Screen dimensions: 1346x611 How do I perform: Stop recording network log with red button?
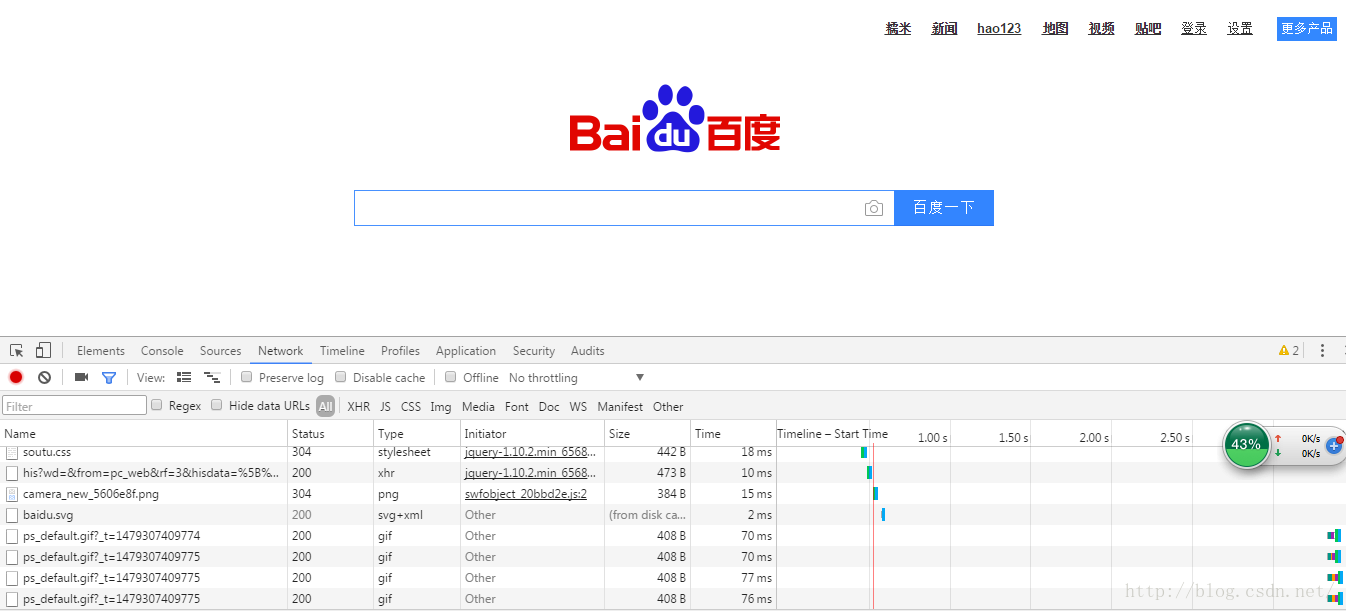16,377
